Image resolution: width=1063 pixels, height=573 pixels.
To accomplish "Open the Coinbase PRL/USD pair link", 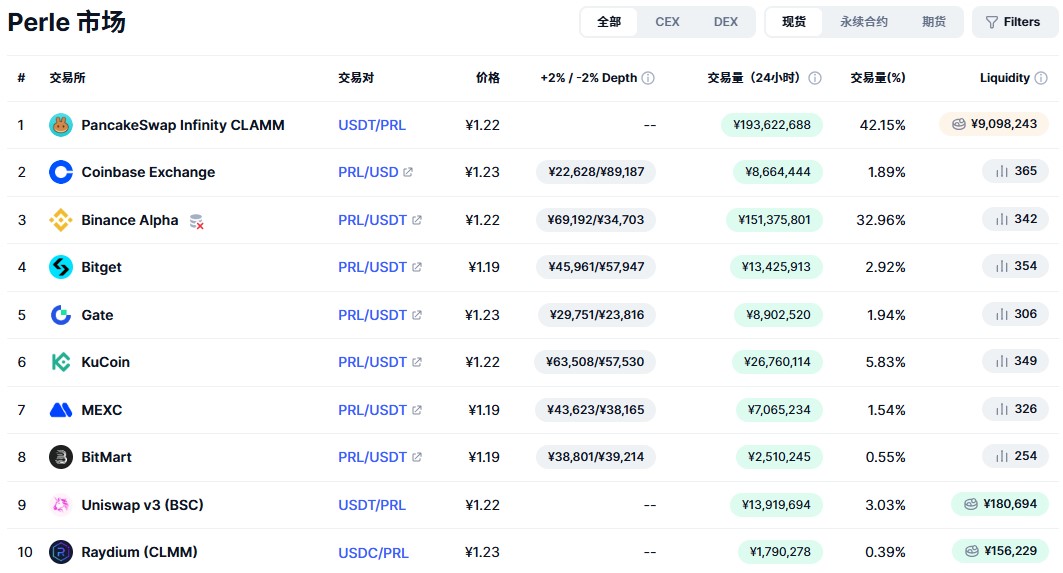I will point(369,172).
